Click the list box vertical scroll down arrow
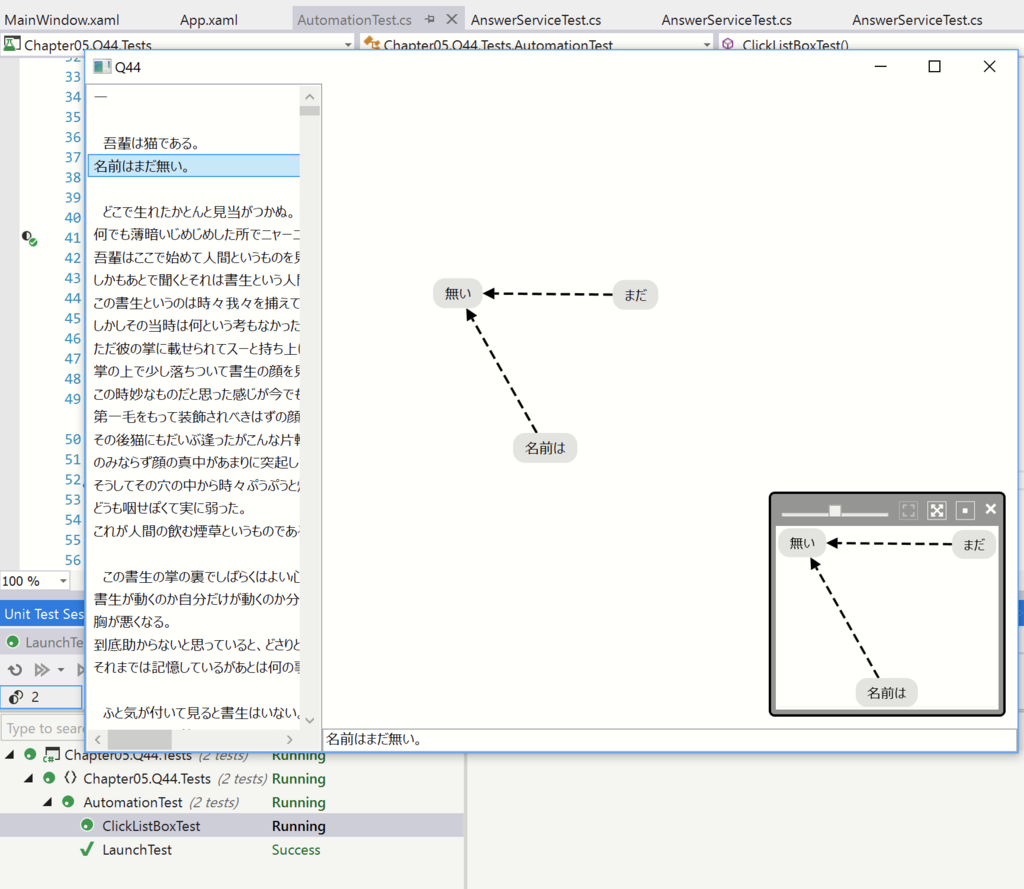The image size is (1024, 889). tap(310, 720)
